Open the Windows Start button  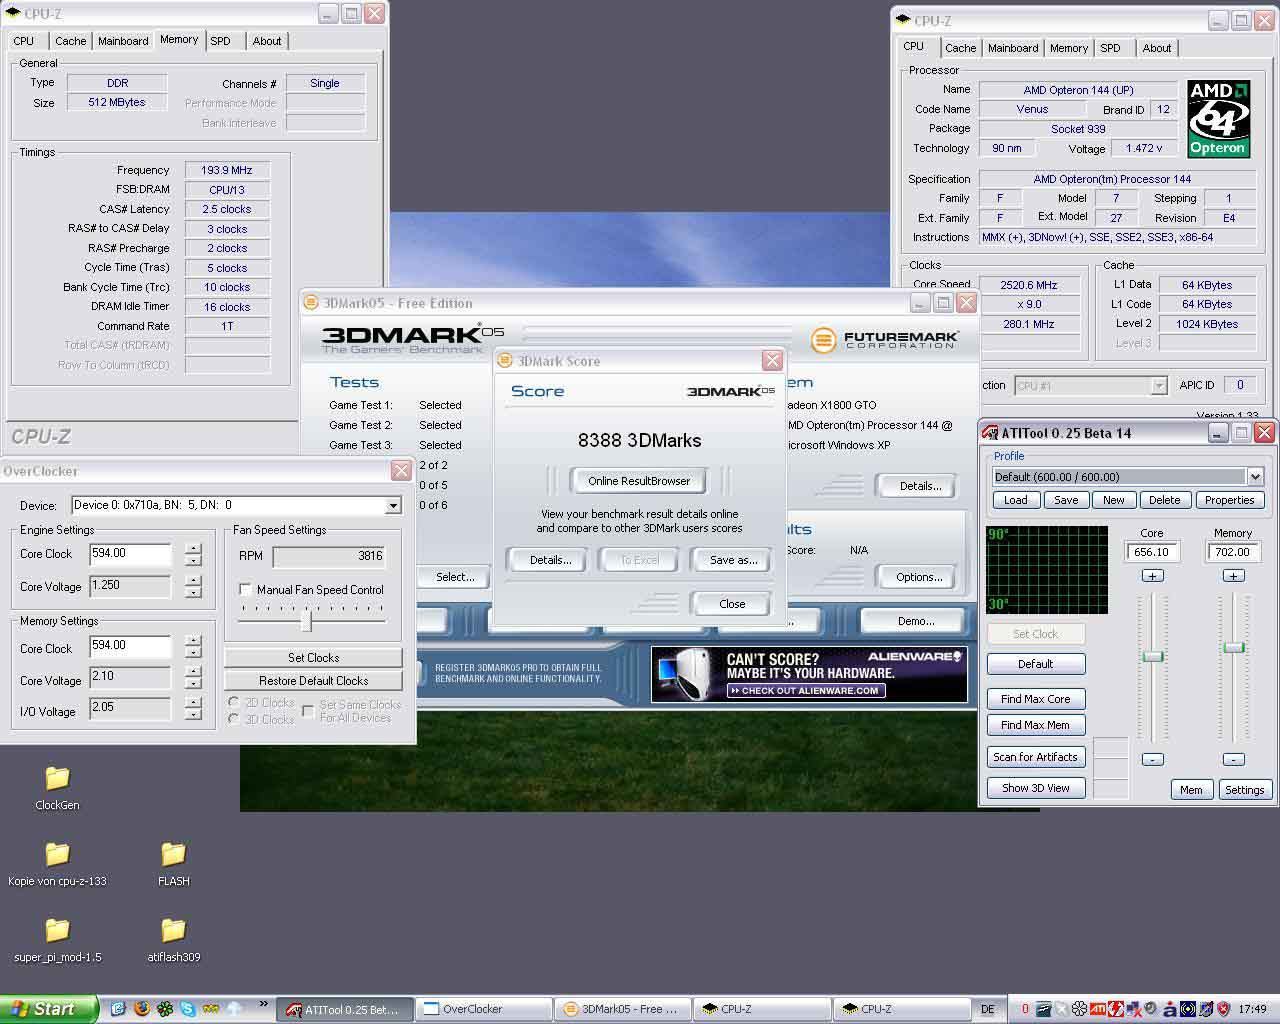tap(49, 1009)
